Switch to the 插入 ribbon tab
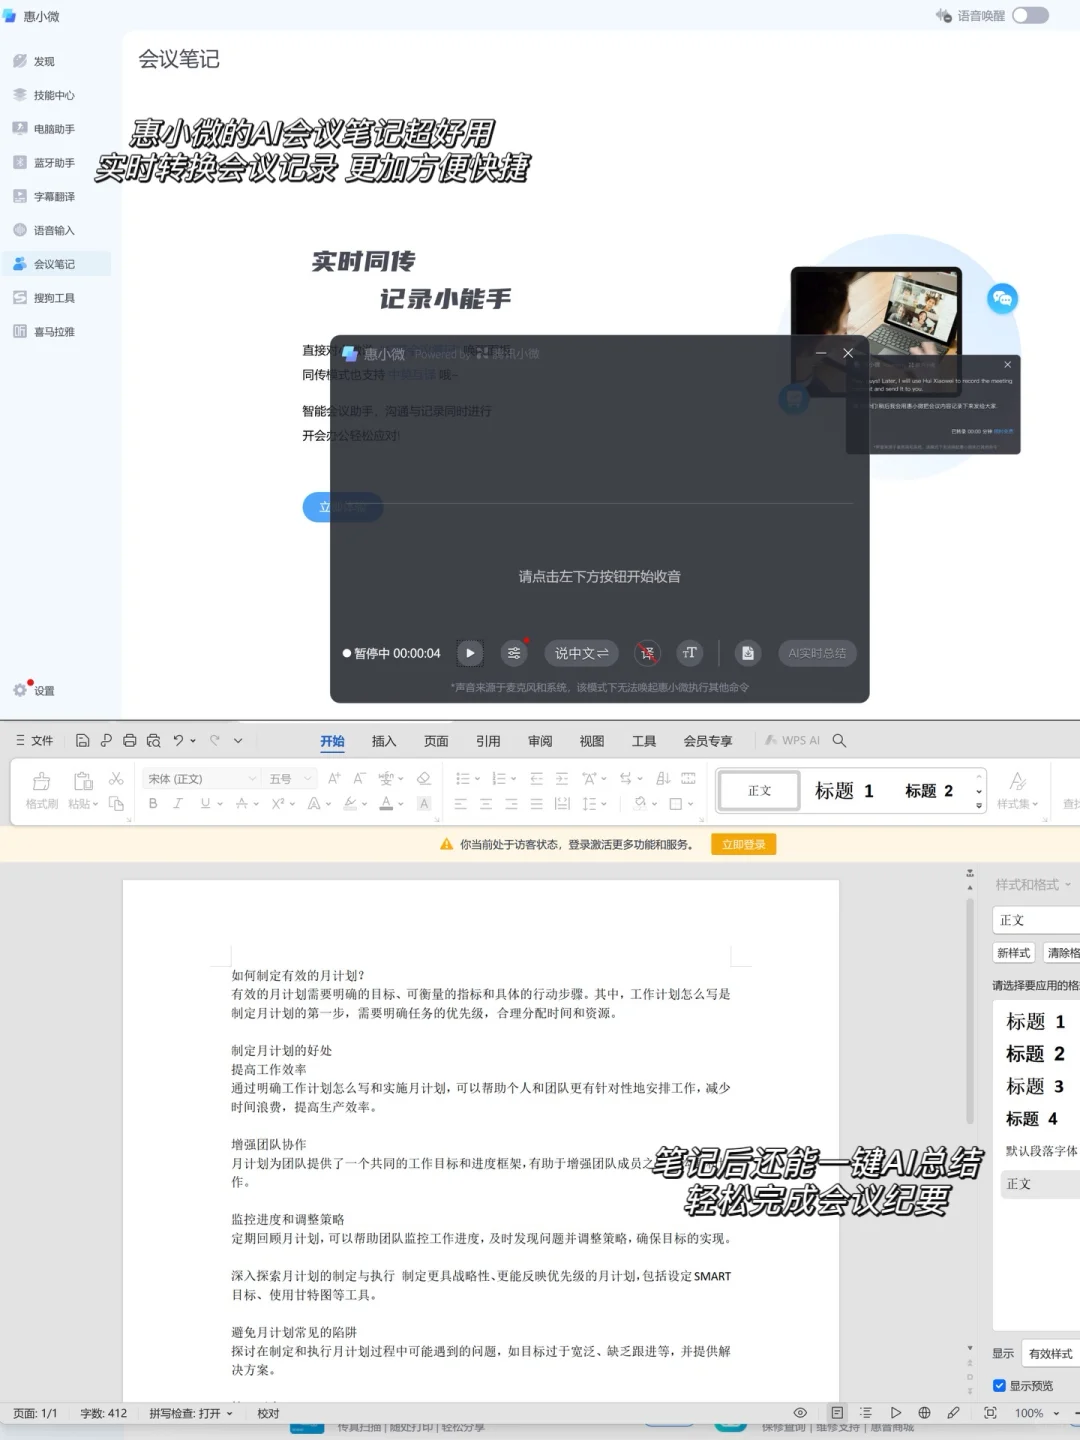1080x1440 pixels. coord(384,741)
